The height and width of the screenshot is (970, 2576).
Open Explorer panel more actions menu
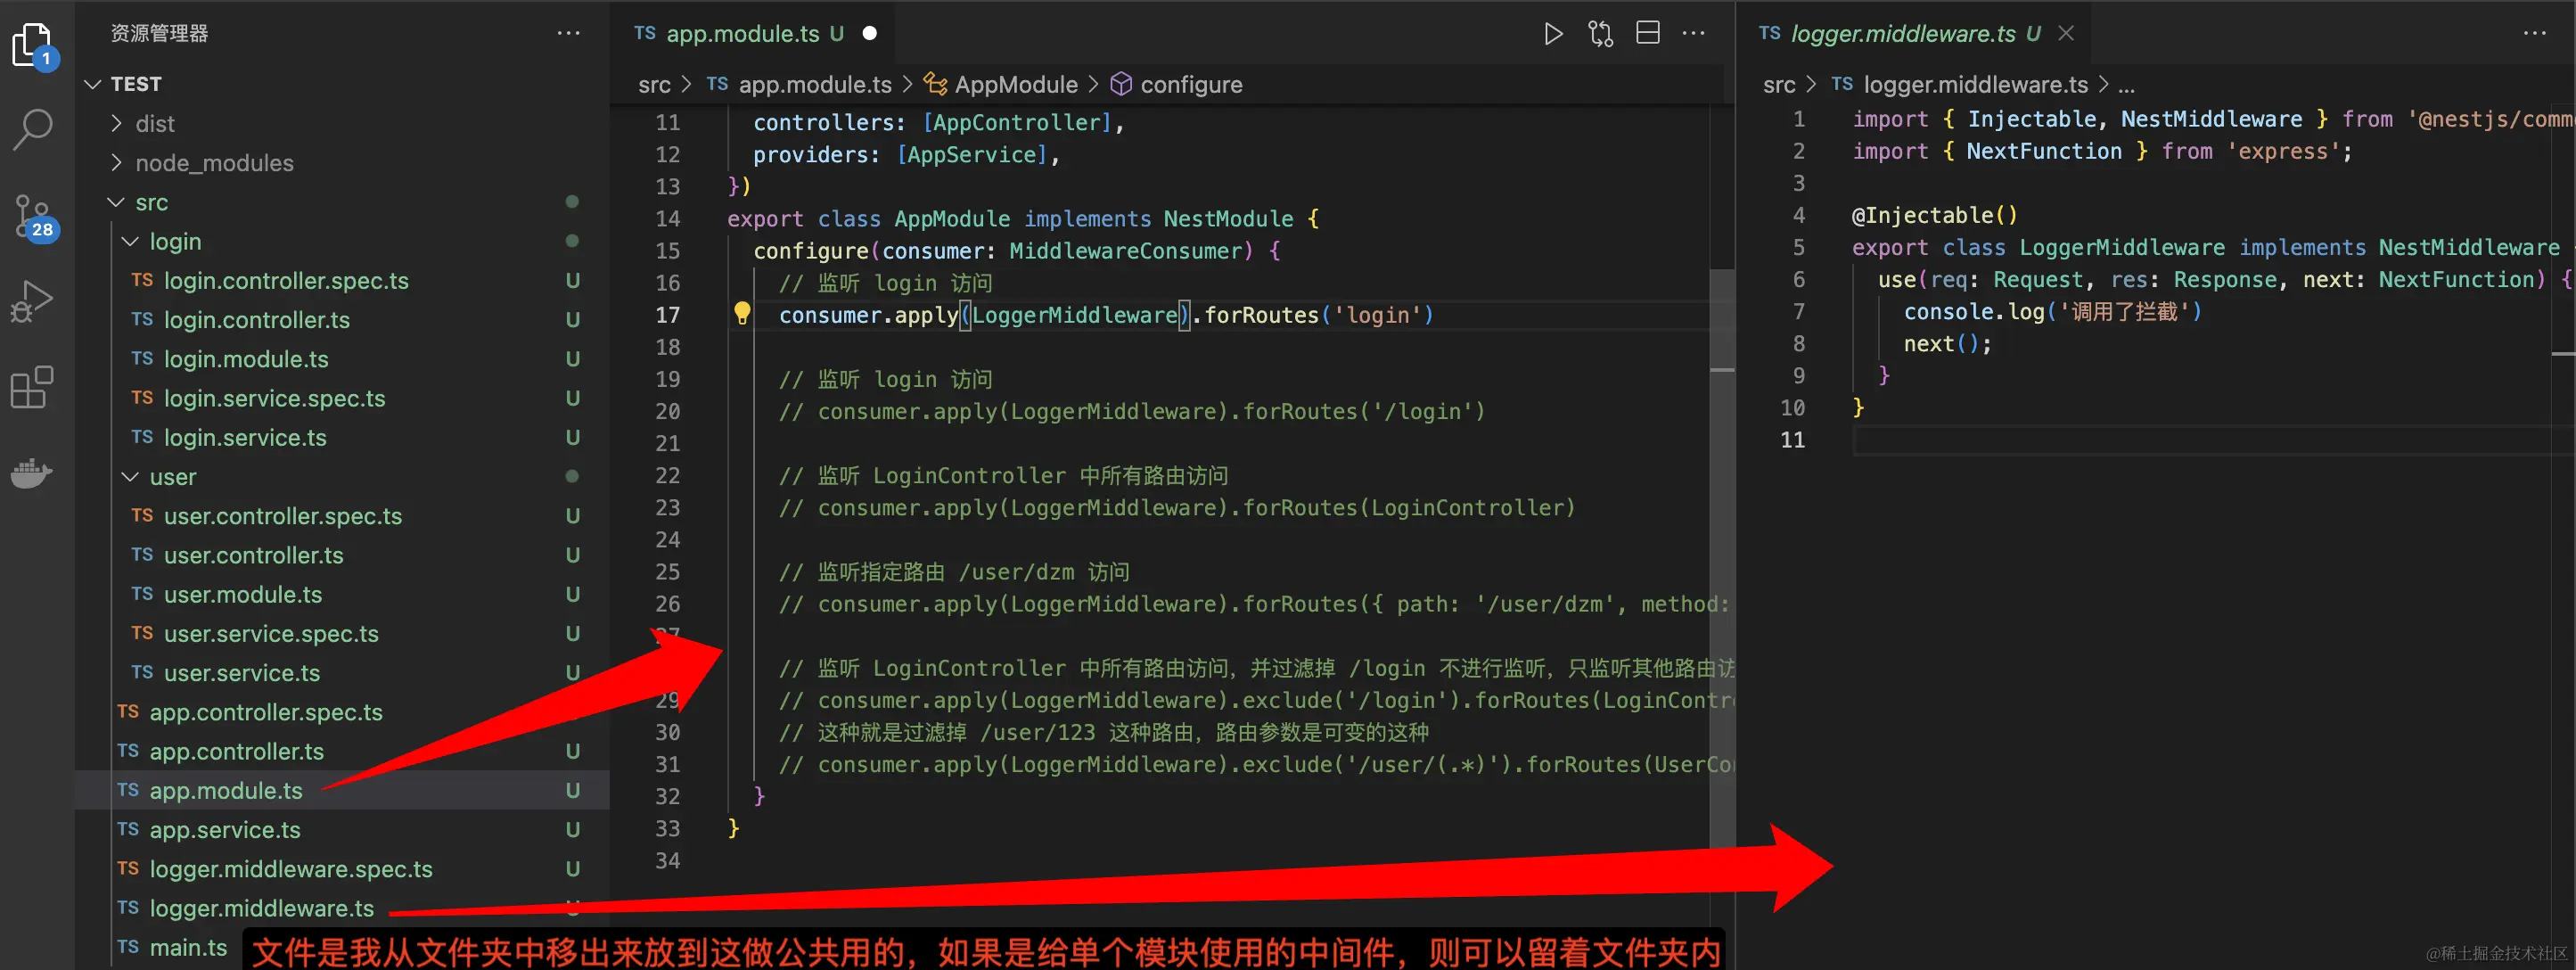click(x=568, y=34)
